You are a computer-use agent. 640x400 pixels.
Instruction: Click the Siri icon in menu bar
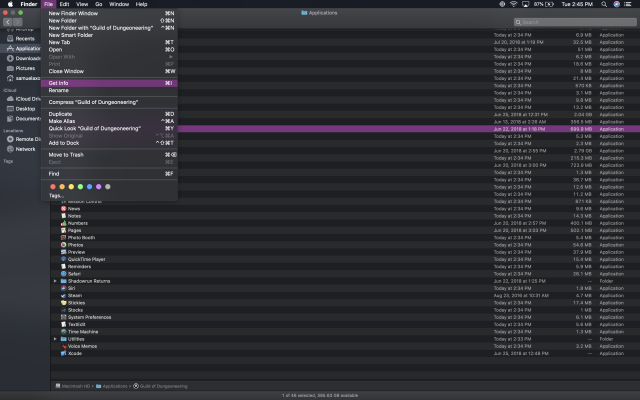616,4
